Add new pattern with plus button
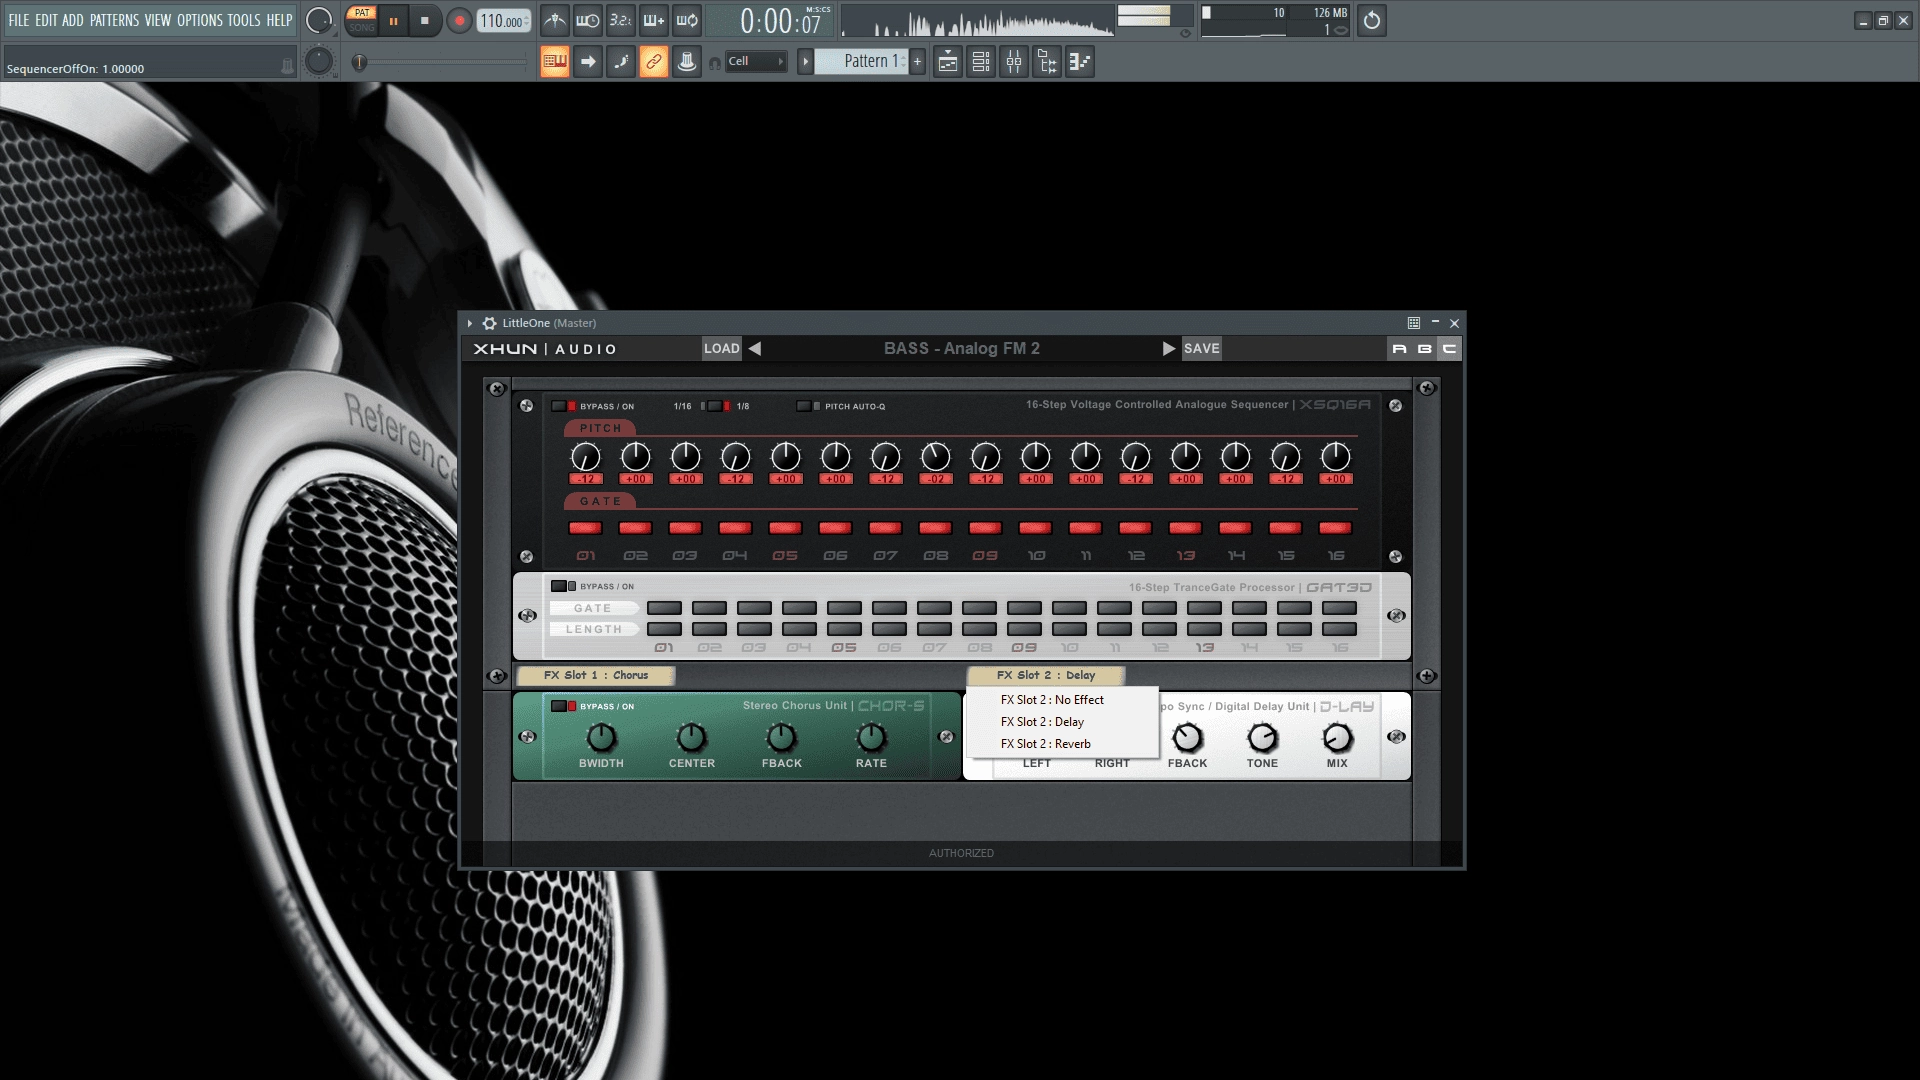1920x1080 pixels. (917, 62)
